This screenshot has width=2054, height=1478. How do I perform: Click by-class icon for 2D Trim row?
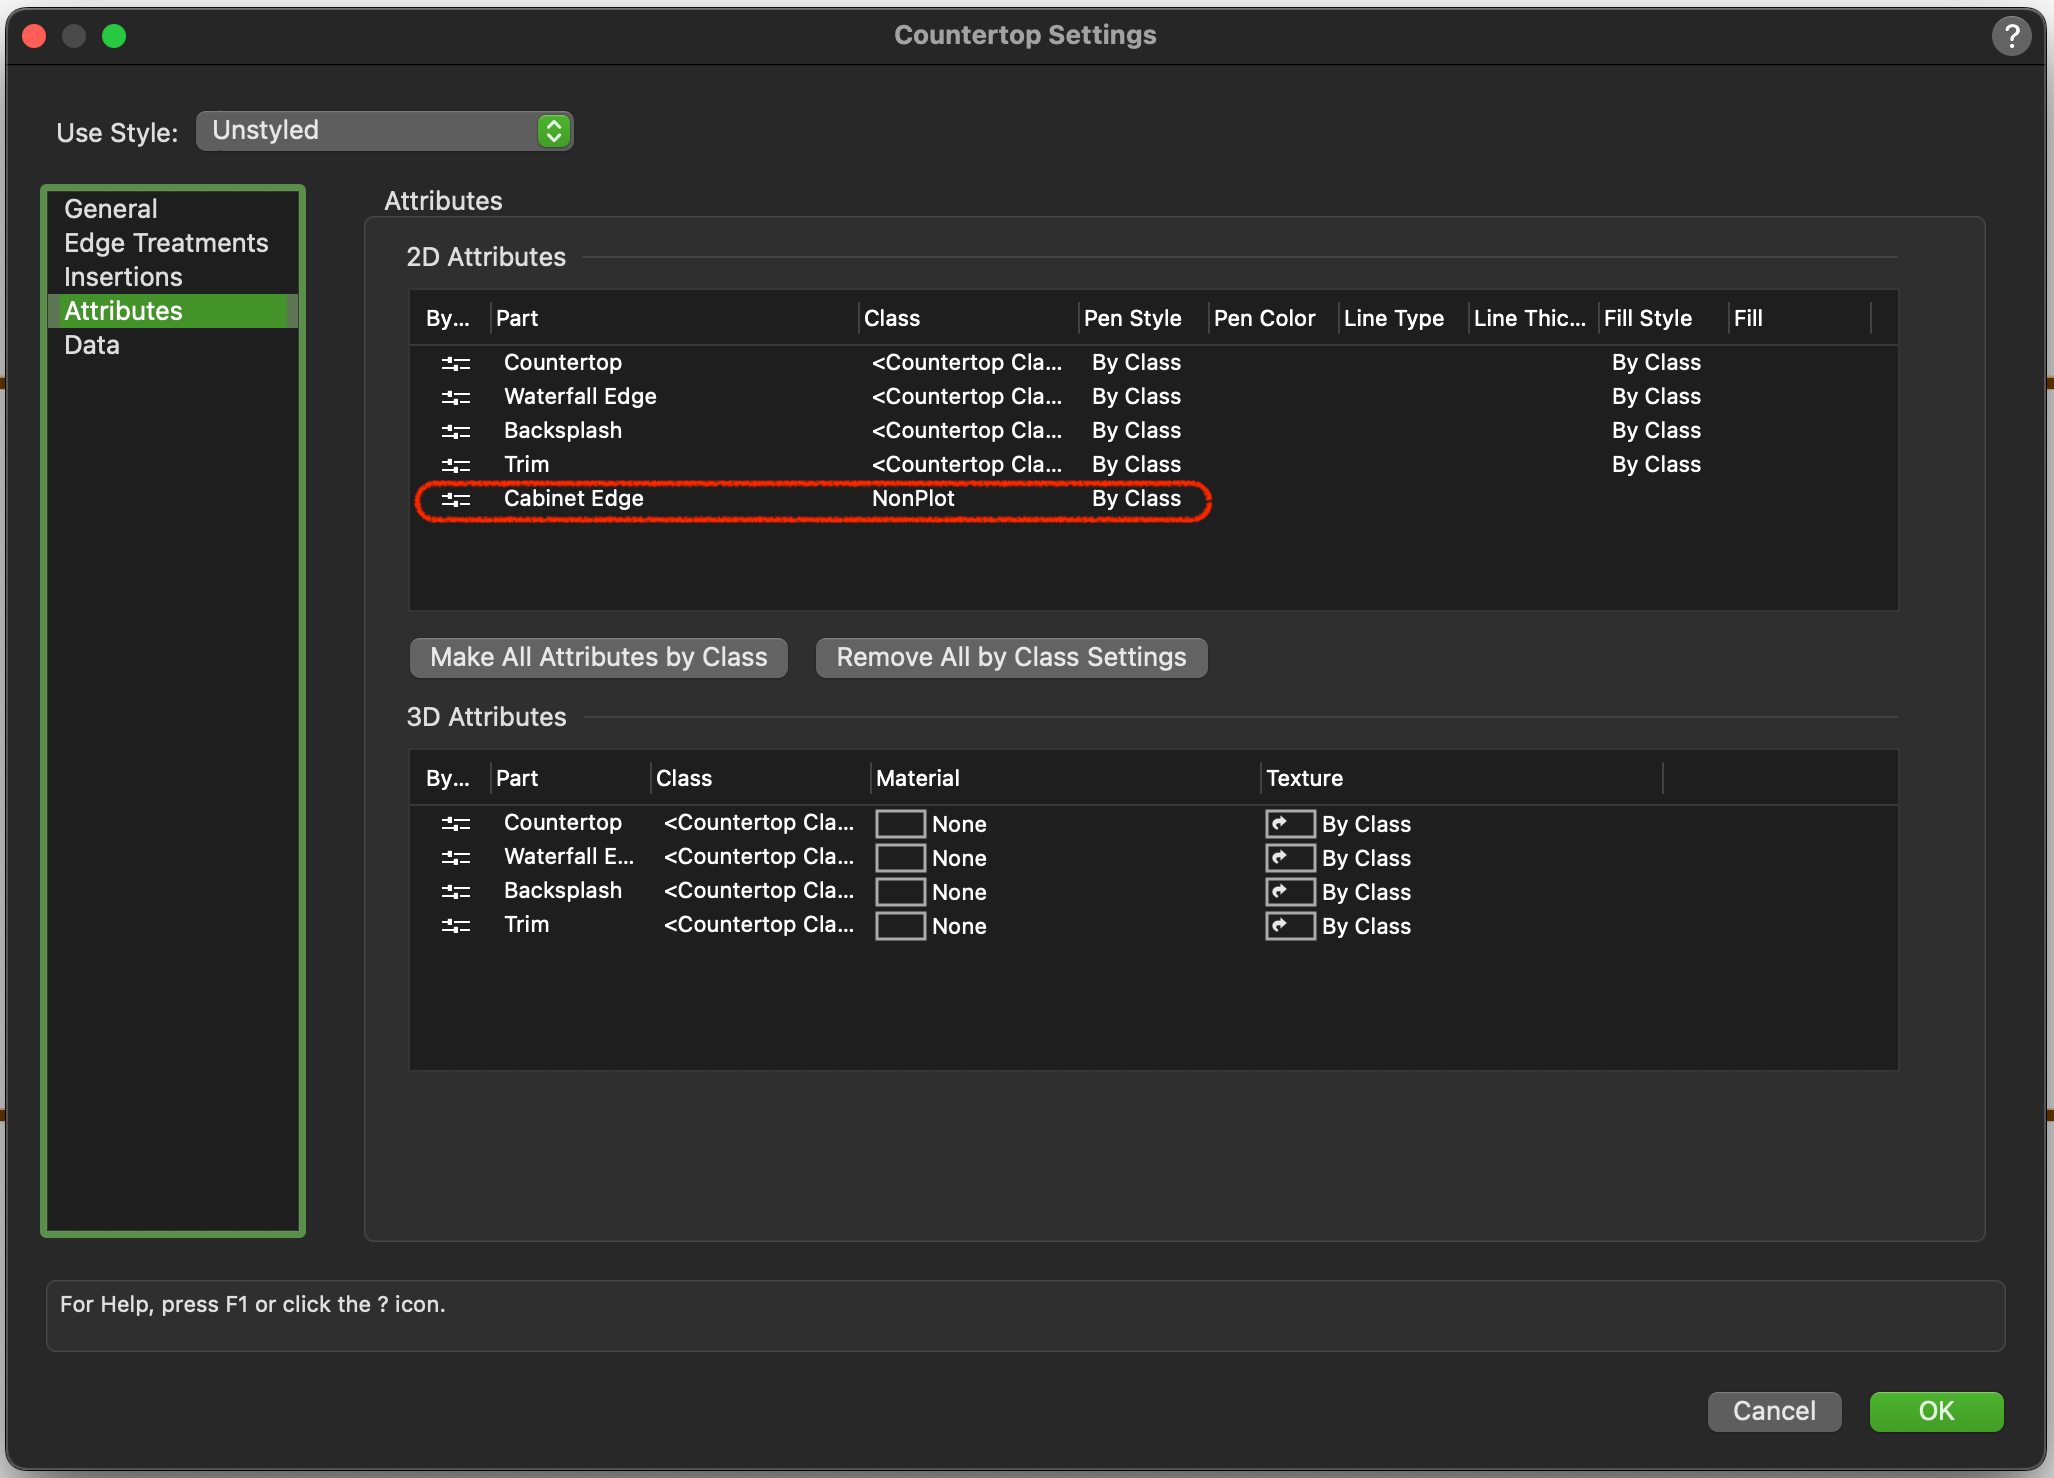pyautogui.click(x=456, y=465)
